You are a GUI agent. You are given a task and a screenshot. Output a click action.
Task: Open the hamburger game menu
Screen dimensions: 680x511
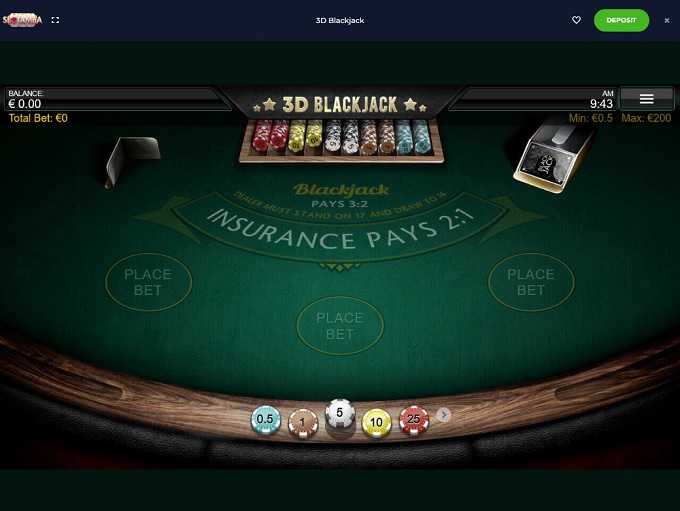click(647, 99)
